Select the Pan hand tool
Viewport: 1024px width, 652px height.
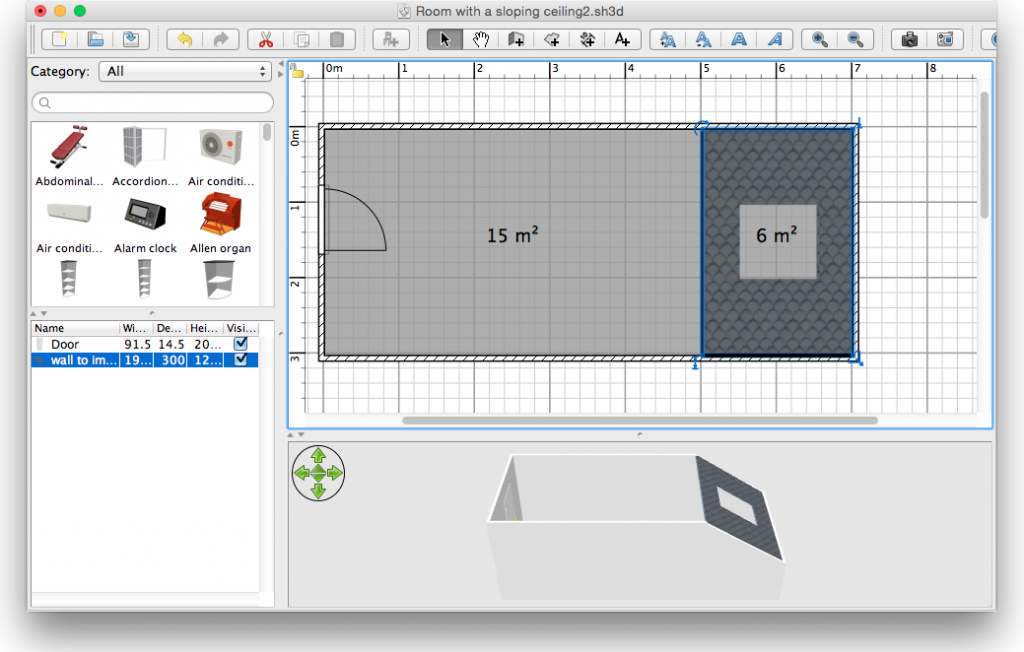(481, 39)
